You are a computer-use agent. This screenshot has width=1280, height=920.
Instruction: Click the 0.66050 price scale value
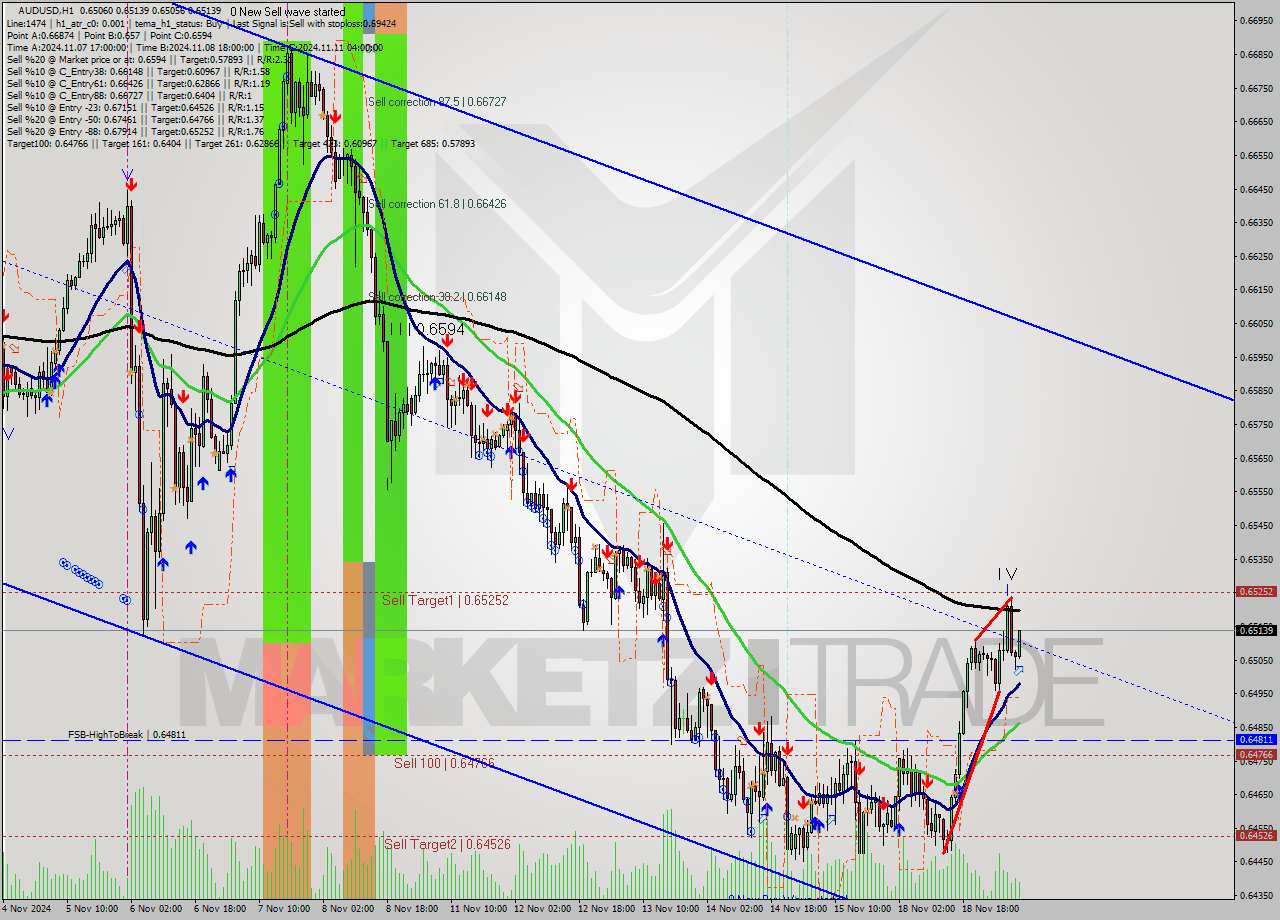1256,323
